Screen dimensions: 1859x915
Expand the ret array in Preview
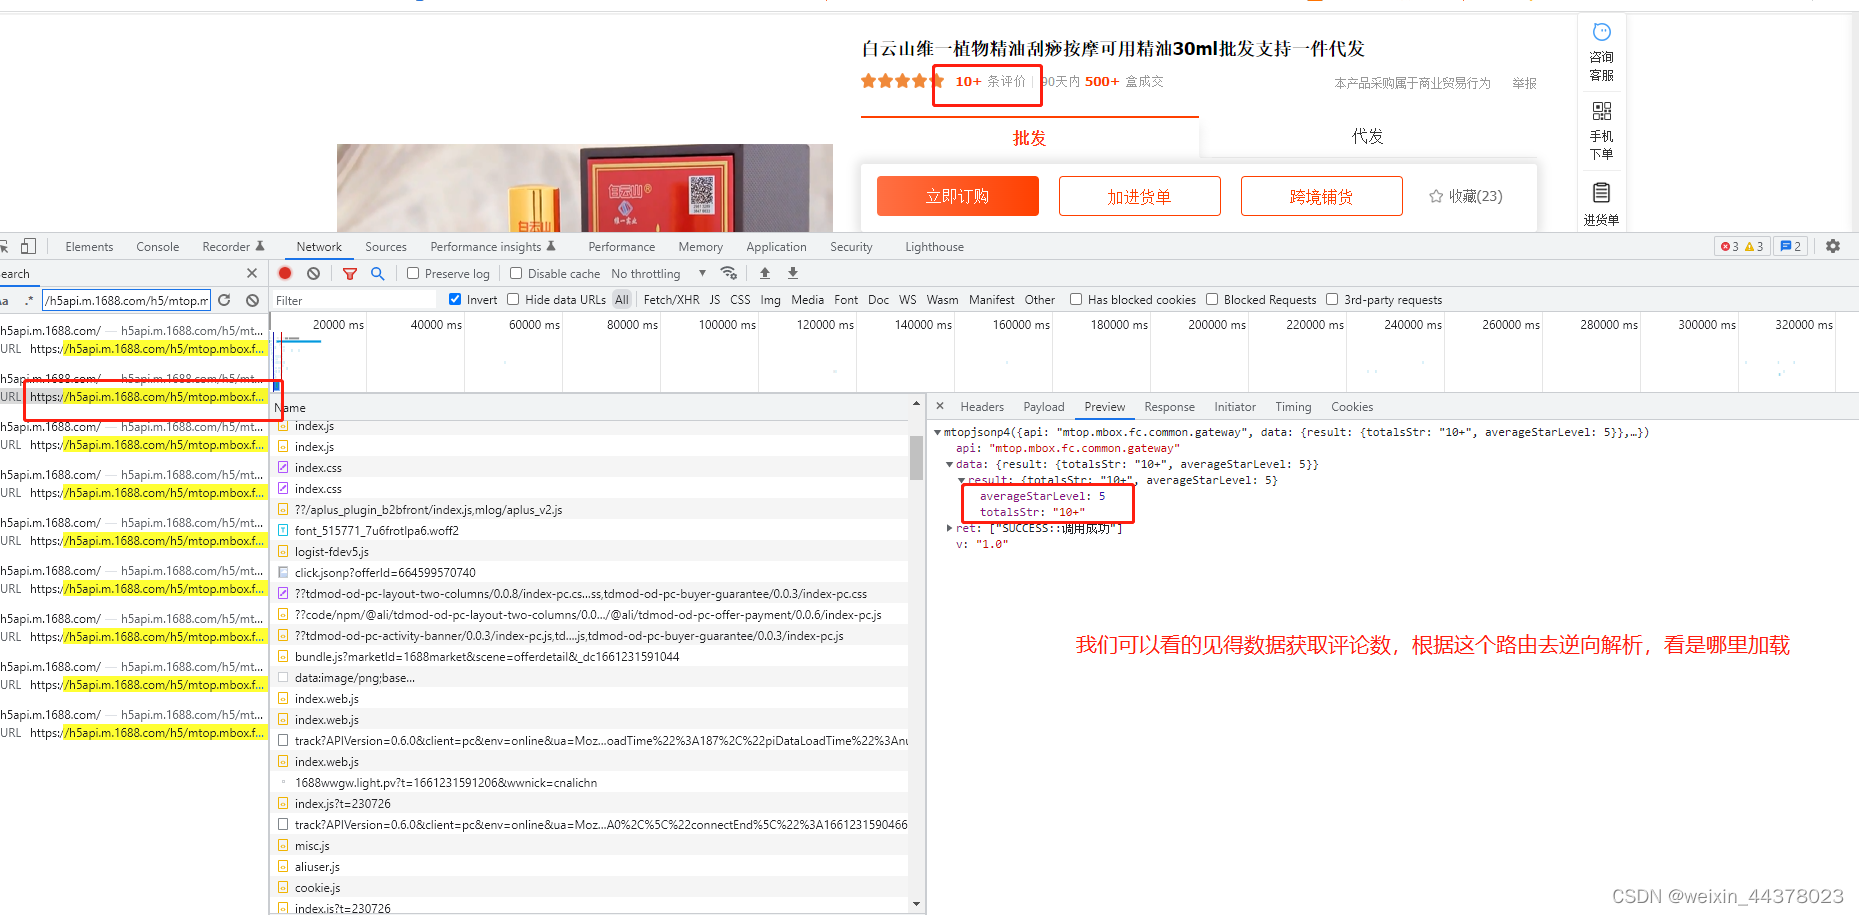pyautogui.click(x=949, y=528)
